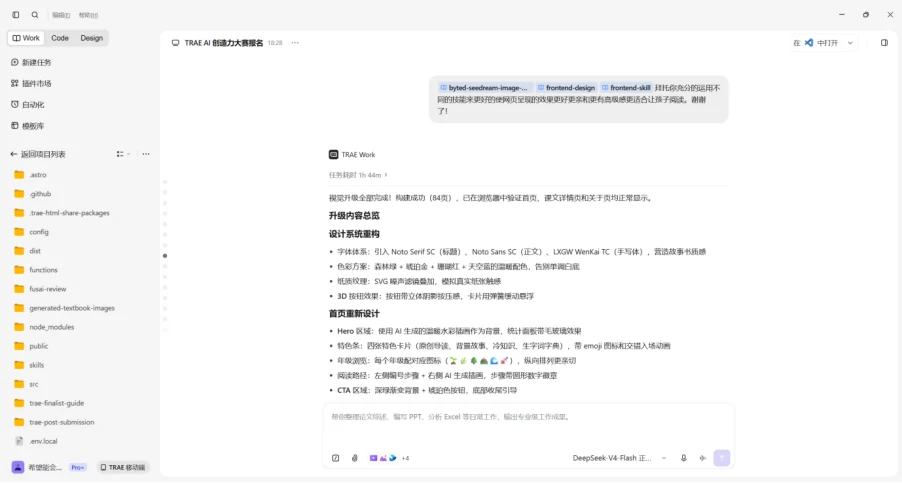902x483 pixels.
Task: Click the paperclip attachment icon
Action: coord(354,458)
